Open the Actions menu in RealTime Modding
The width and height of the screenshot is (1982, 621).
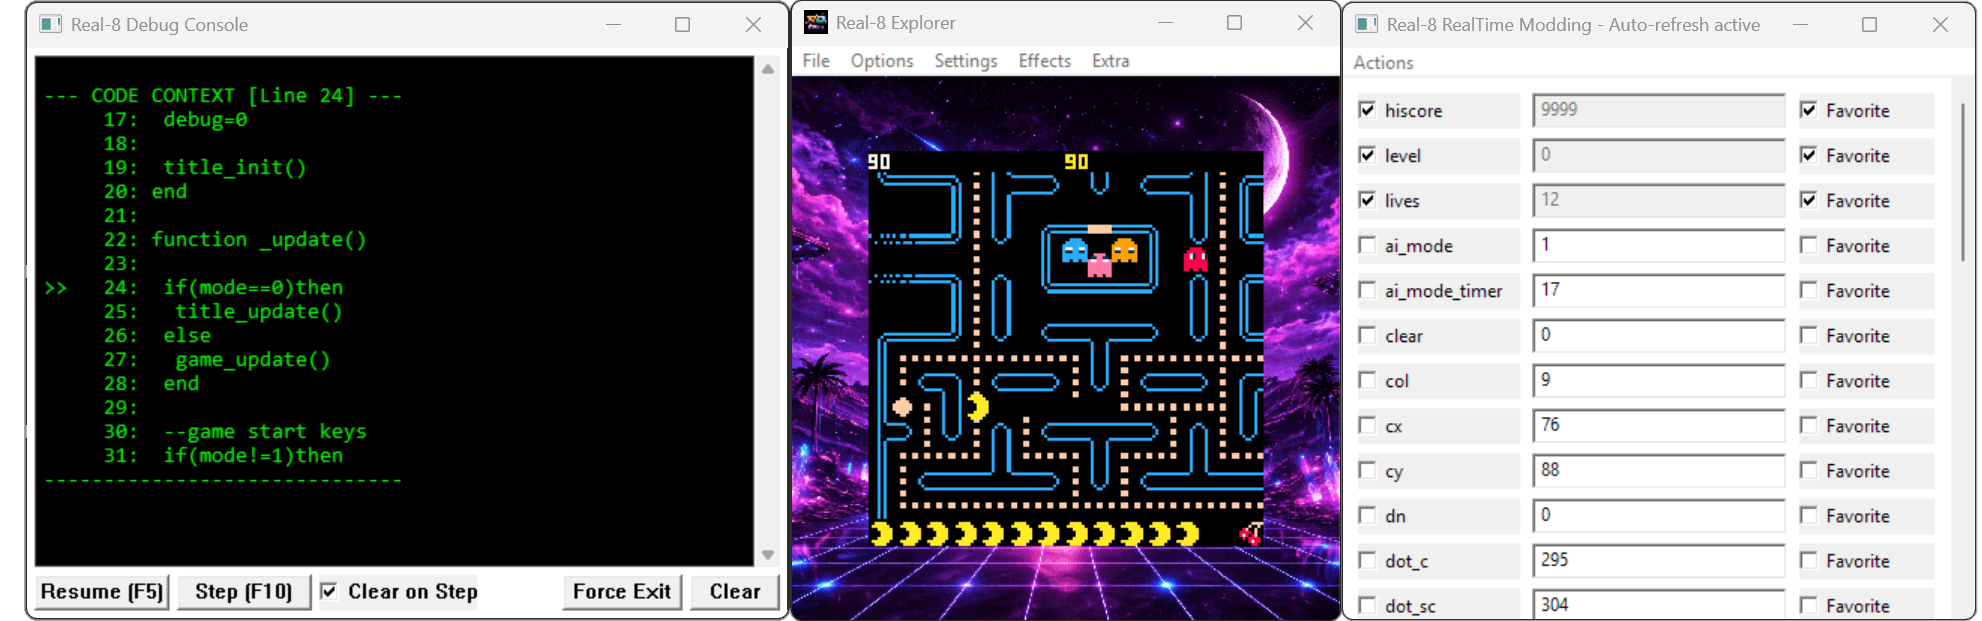(x=1383, y=62)
